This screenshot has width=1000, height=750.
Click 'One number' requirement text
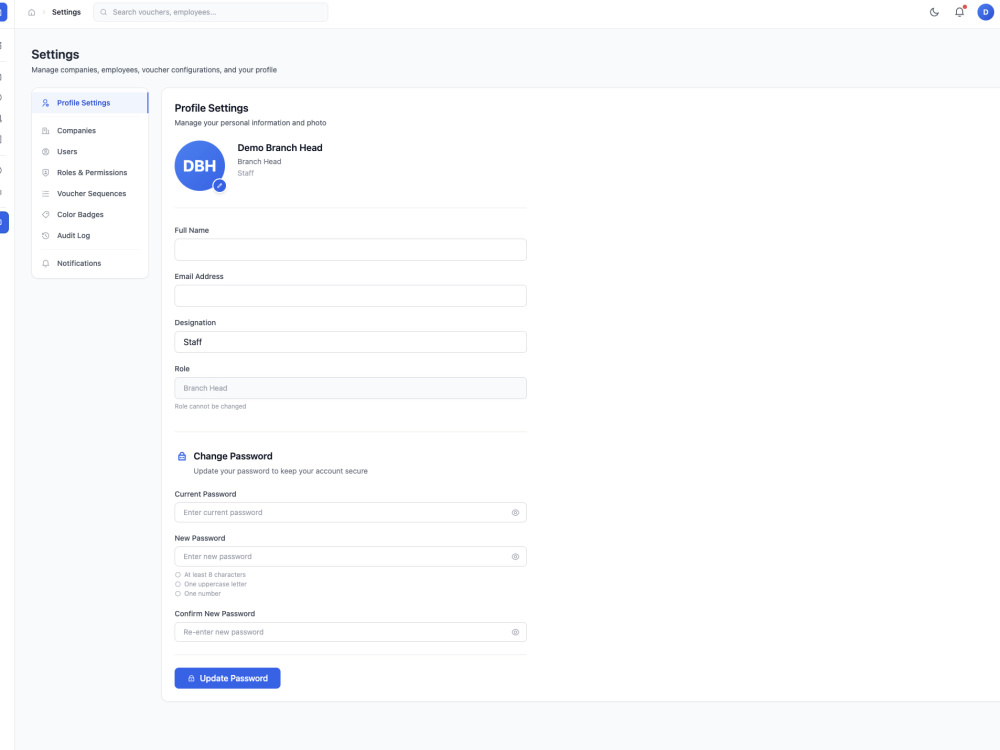coord(203,594)
